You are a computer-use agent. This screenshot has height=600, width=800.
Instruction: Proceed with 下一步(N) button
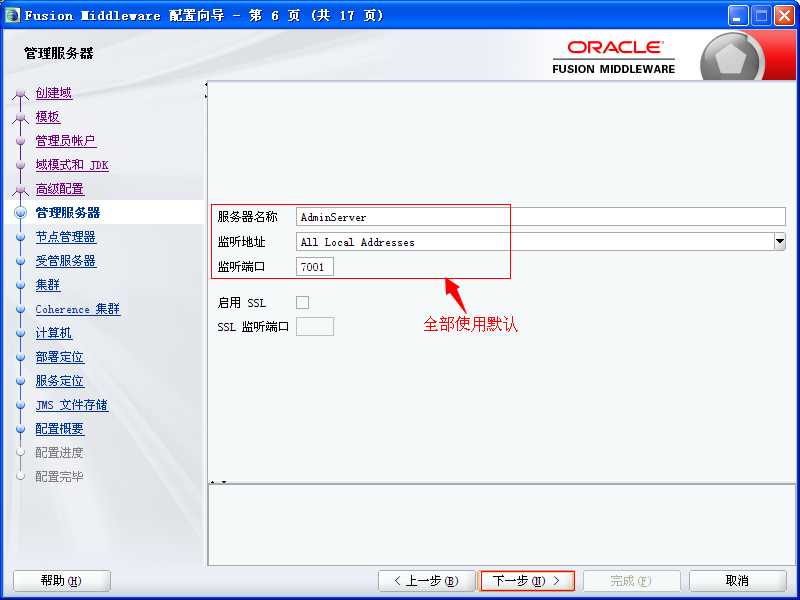(x=528, y=581)
